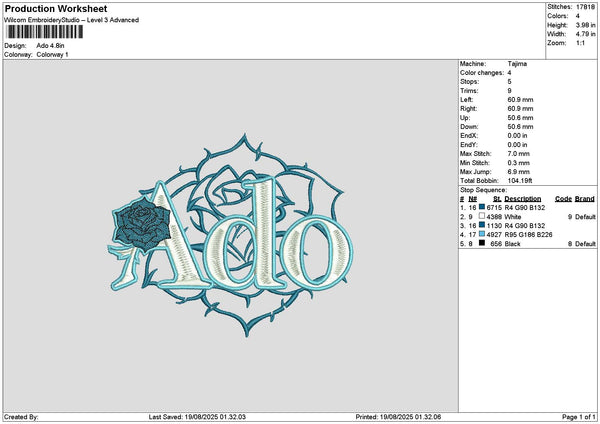Viewport: 600px width, 424px height.
Task: Click the dark blue swatch beside 6715
Action: tap(482, 207)
